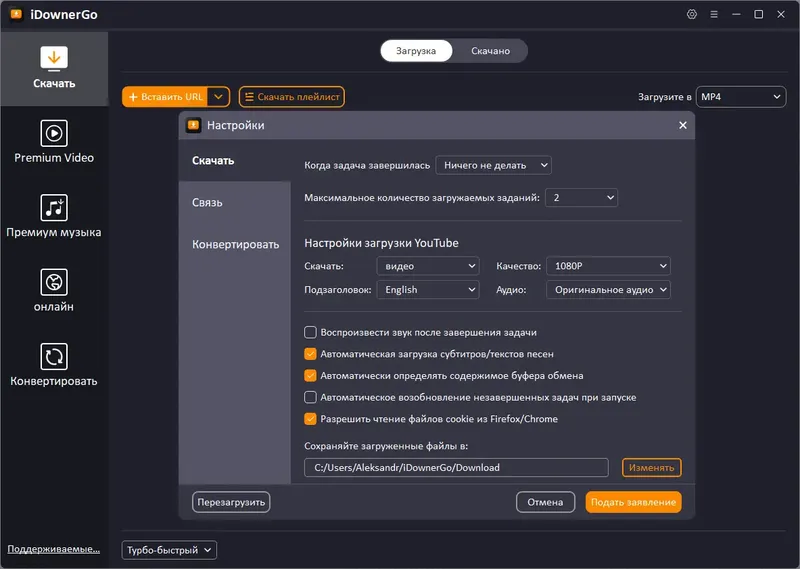The height and width of the screenshot is (569, 800).
Task: Open the Конвертировать section icon
Action: coord(53,356)
